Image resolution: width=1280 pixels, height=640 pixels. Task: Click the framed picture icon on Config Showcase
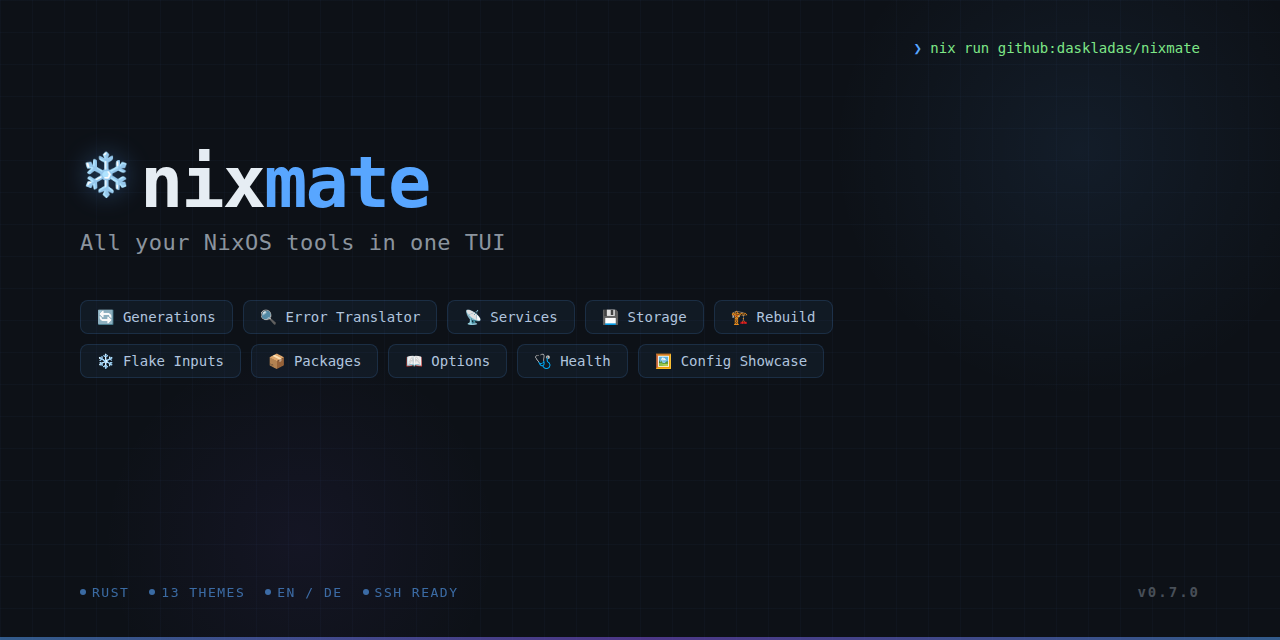click(662, 361)
